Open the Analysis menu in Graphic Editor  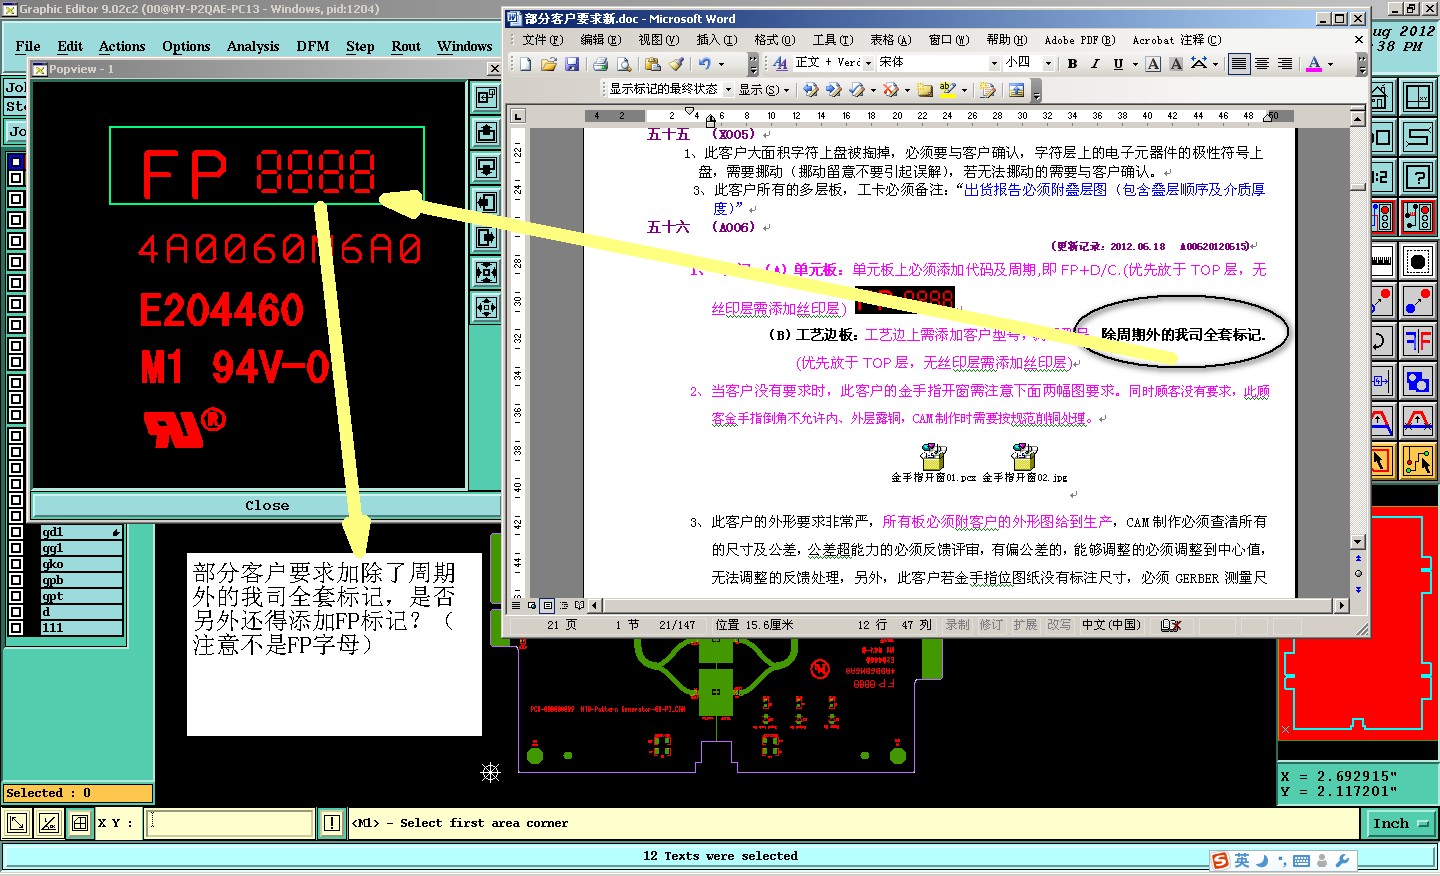tap(253, 46)
